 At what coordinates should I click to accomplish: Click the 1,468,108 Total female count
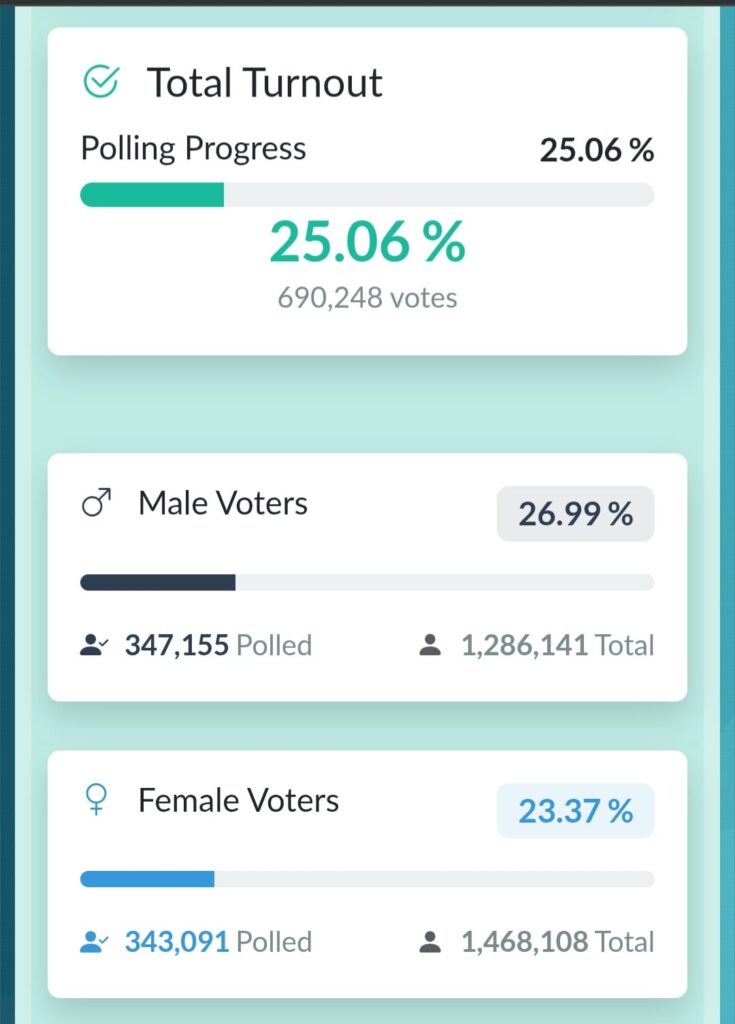[557, 942]
